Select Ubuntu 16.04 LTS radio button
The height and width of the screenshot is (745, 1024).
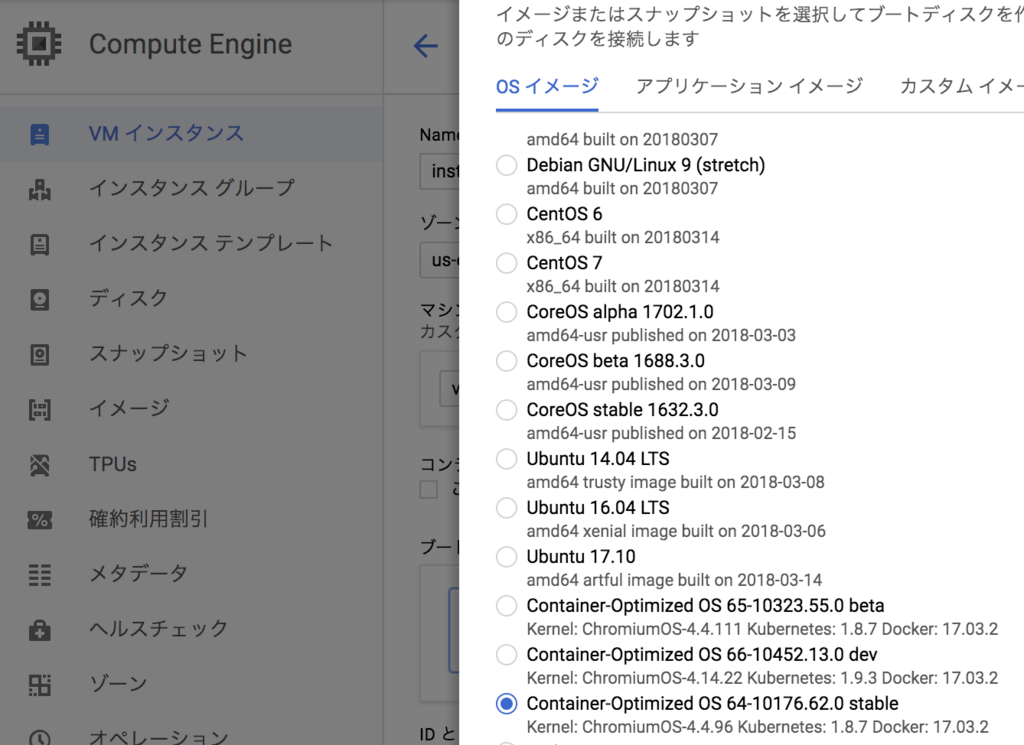pos(506,508)
